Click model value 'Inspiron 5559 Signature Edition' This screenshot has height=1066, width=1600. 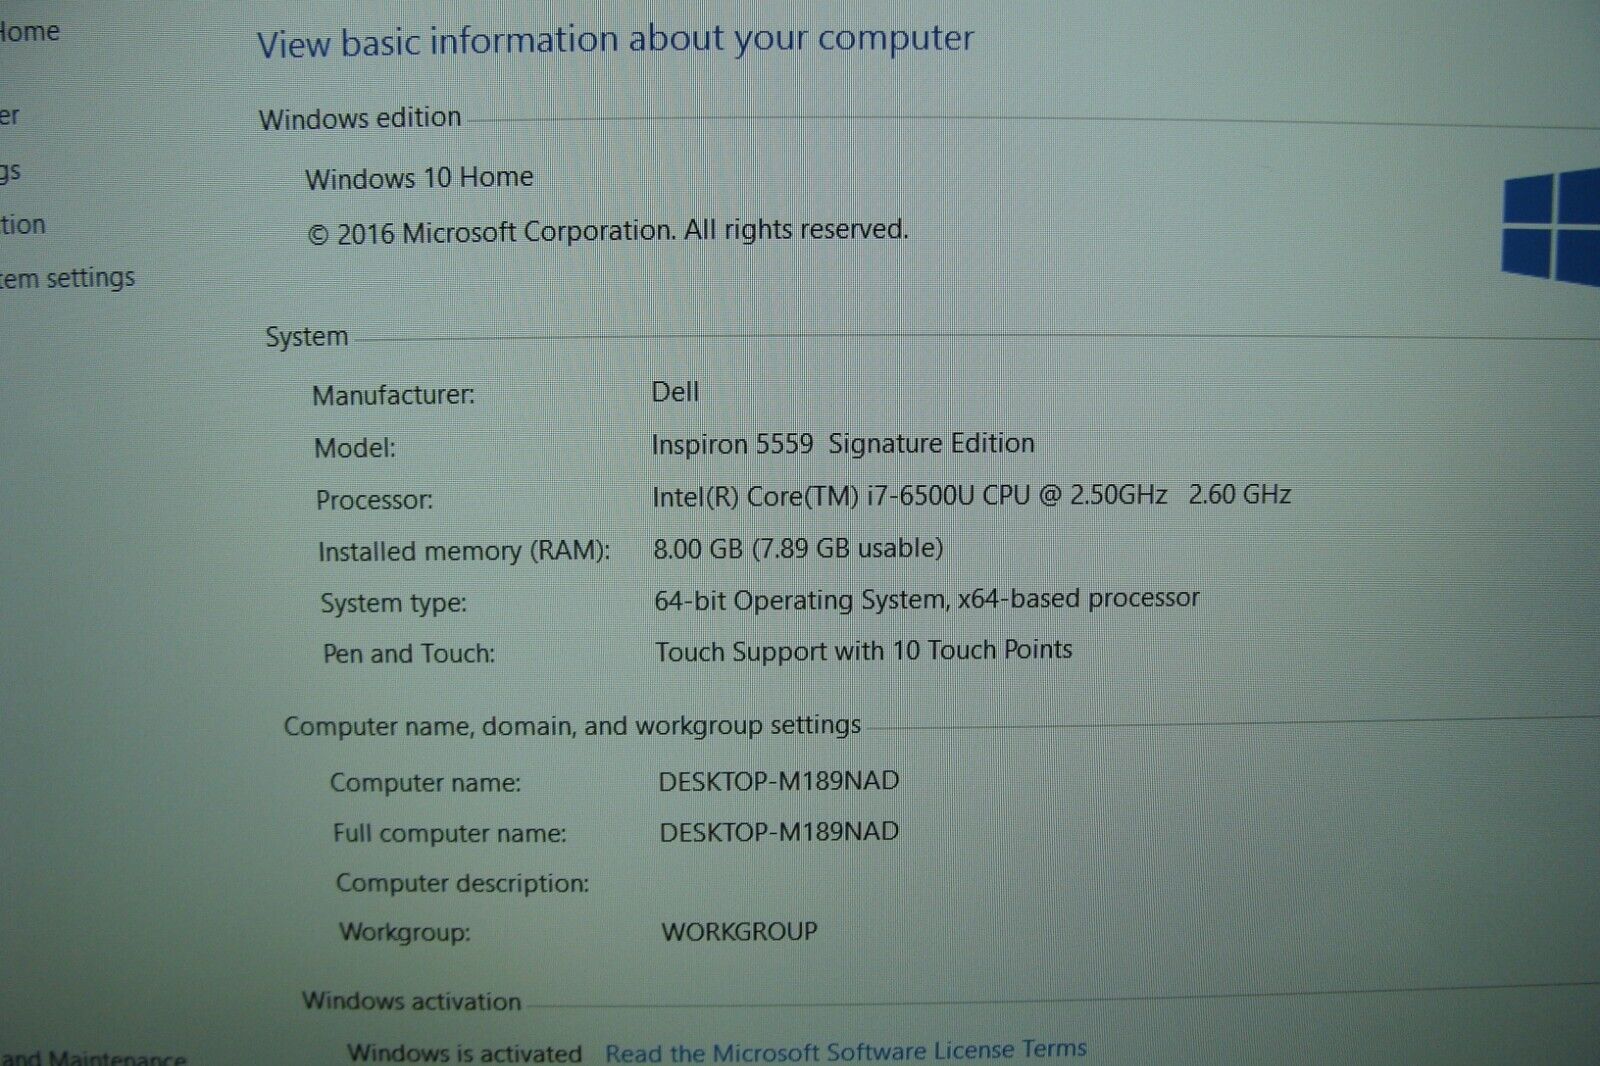coord(843,443)
